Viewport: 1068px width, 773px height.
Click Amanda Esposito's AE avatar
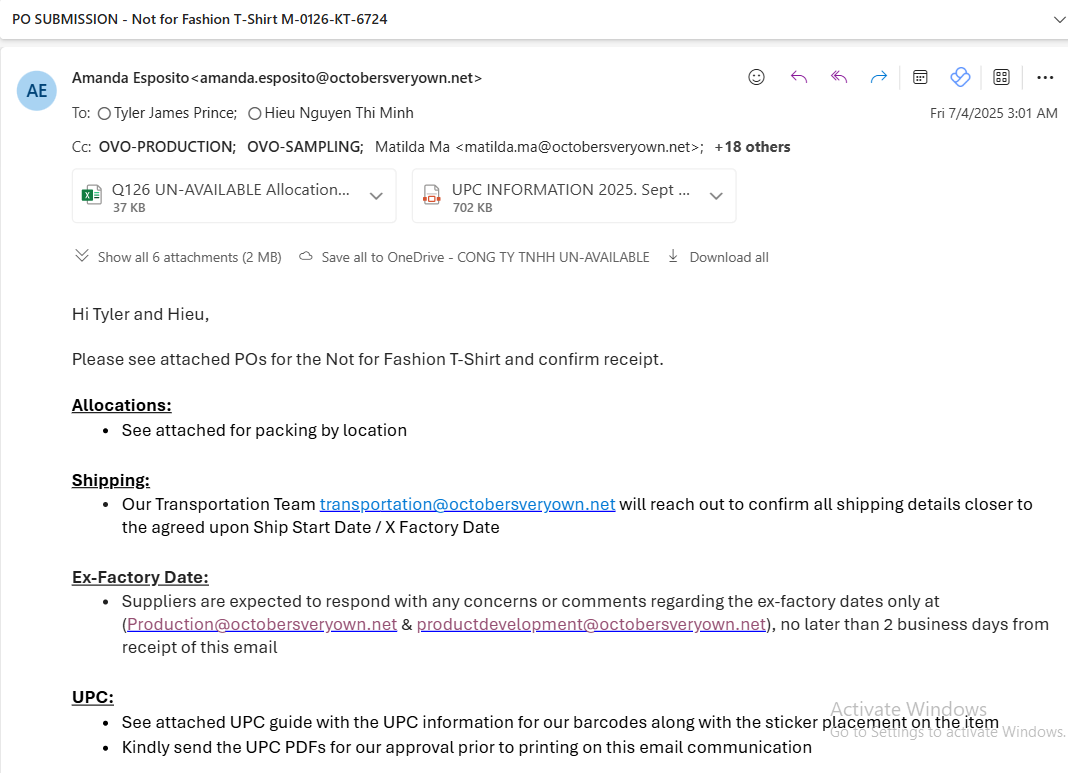point(37,91)
